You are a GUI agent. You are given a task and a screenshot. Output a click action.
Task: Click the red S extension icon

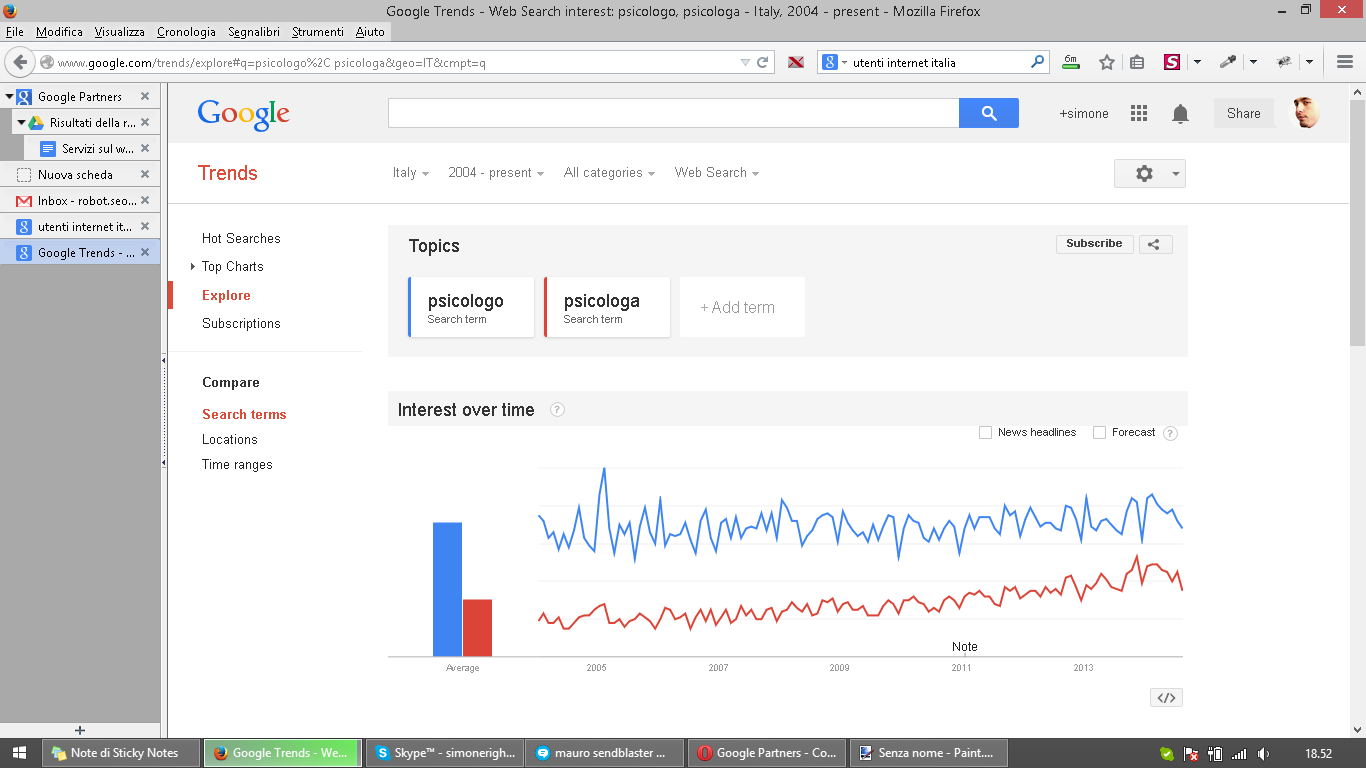pos(1172,62)
